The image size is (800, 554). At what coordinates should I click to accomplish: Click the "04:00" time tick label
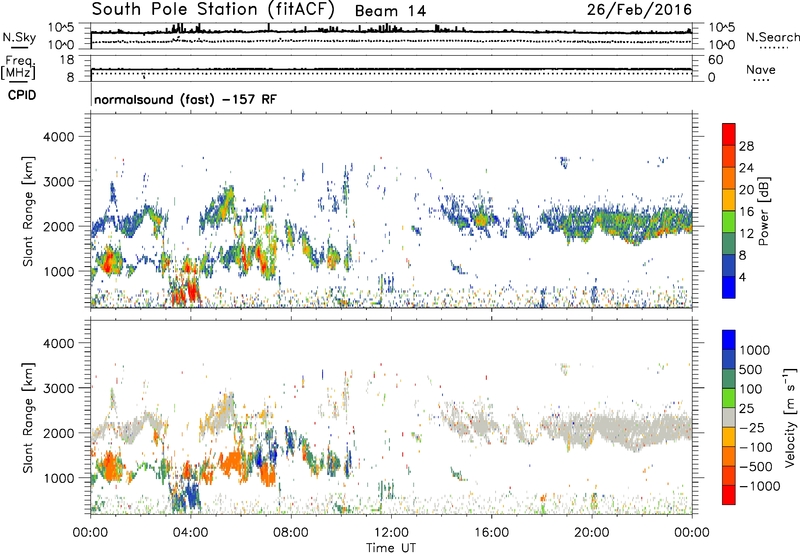pos(190,533)
